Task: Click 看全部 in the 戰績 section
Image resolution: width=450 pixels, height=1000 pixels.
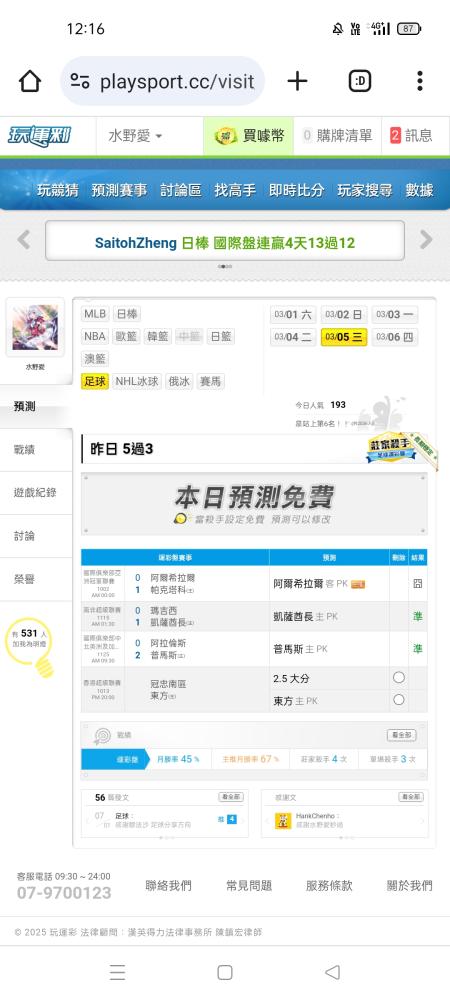Action: [x=402, y=735]
